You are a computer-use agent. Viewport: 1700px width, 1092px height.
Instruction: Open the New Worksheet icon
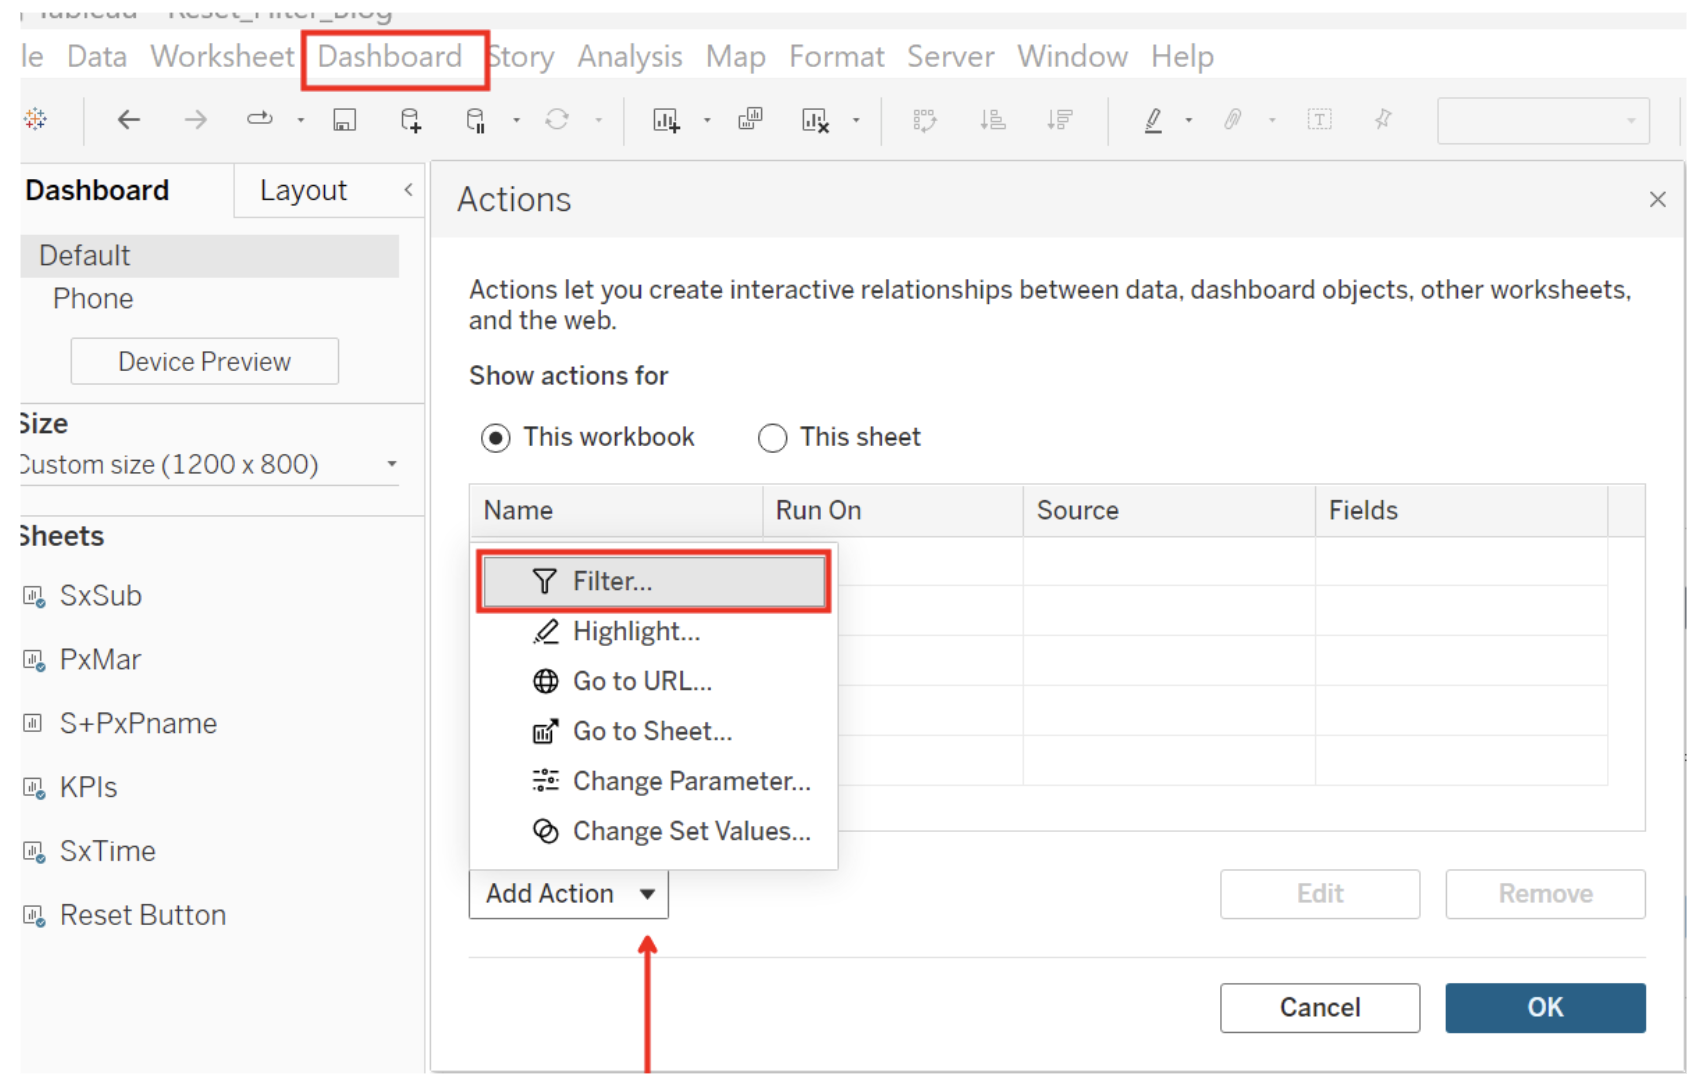tap(667, 120)
